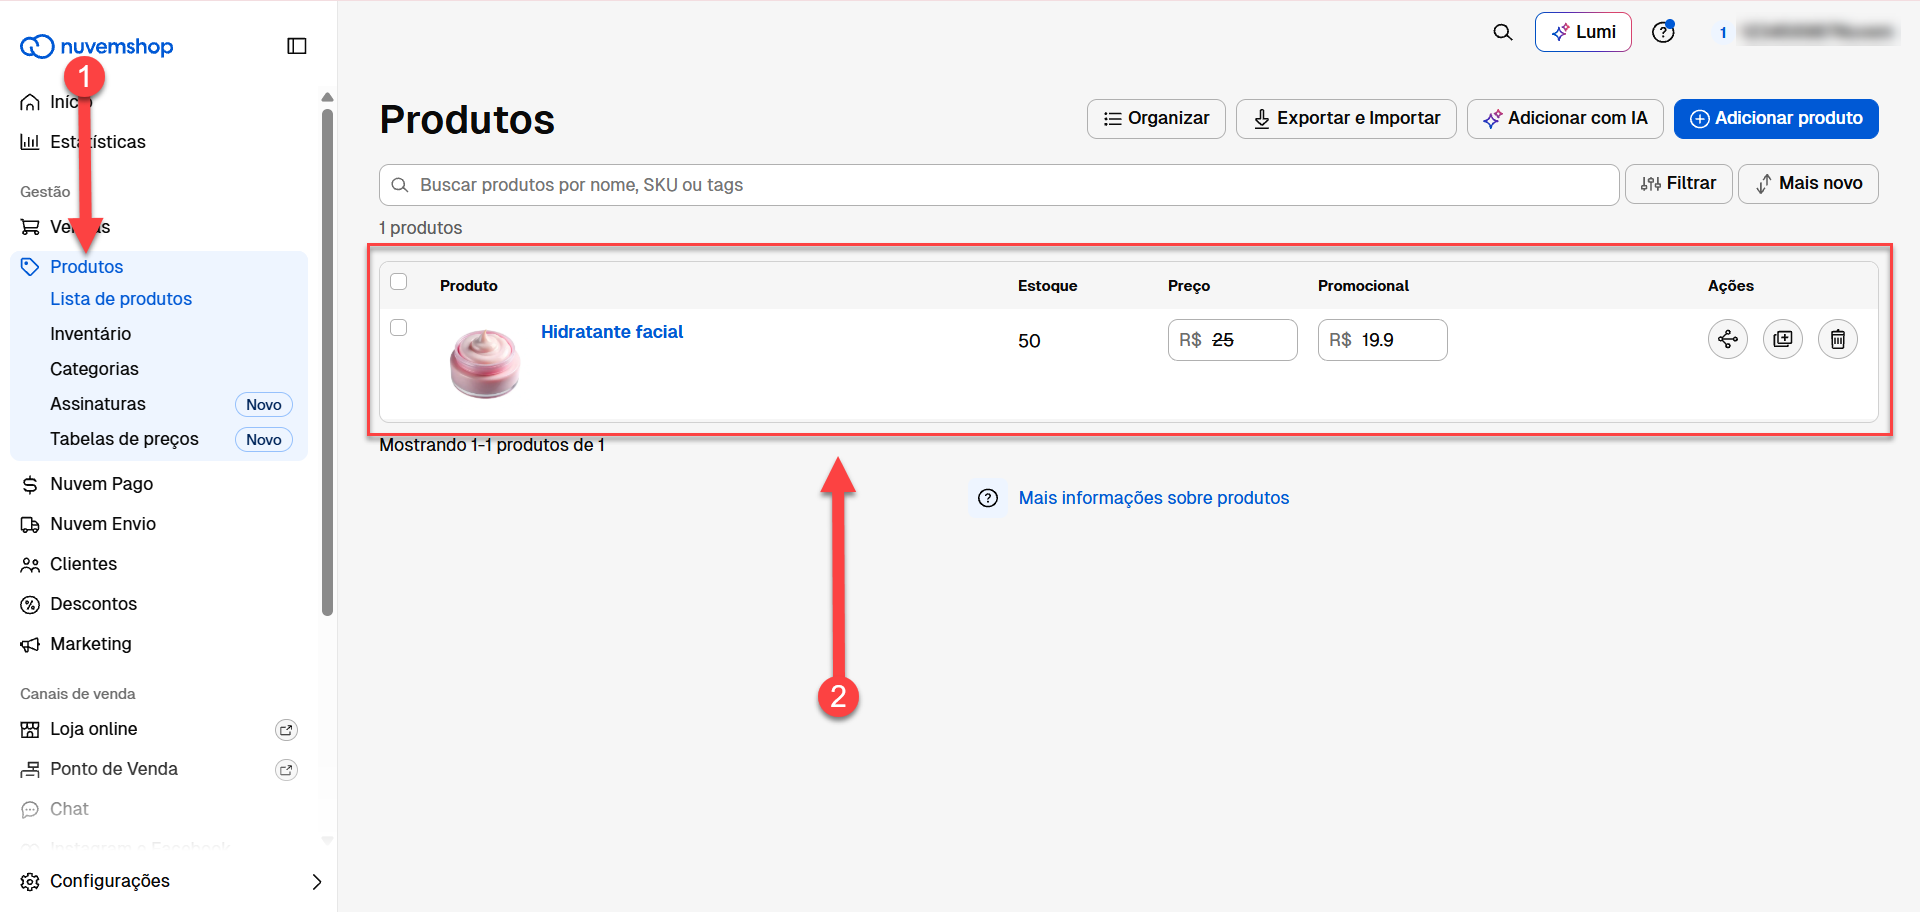Expand the Configurações chevron
This screenshot has width=1920, height=912.
click(317, 882)
